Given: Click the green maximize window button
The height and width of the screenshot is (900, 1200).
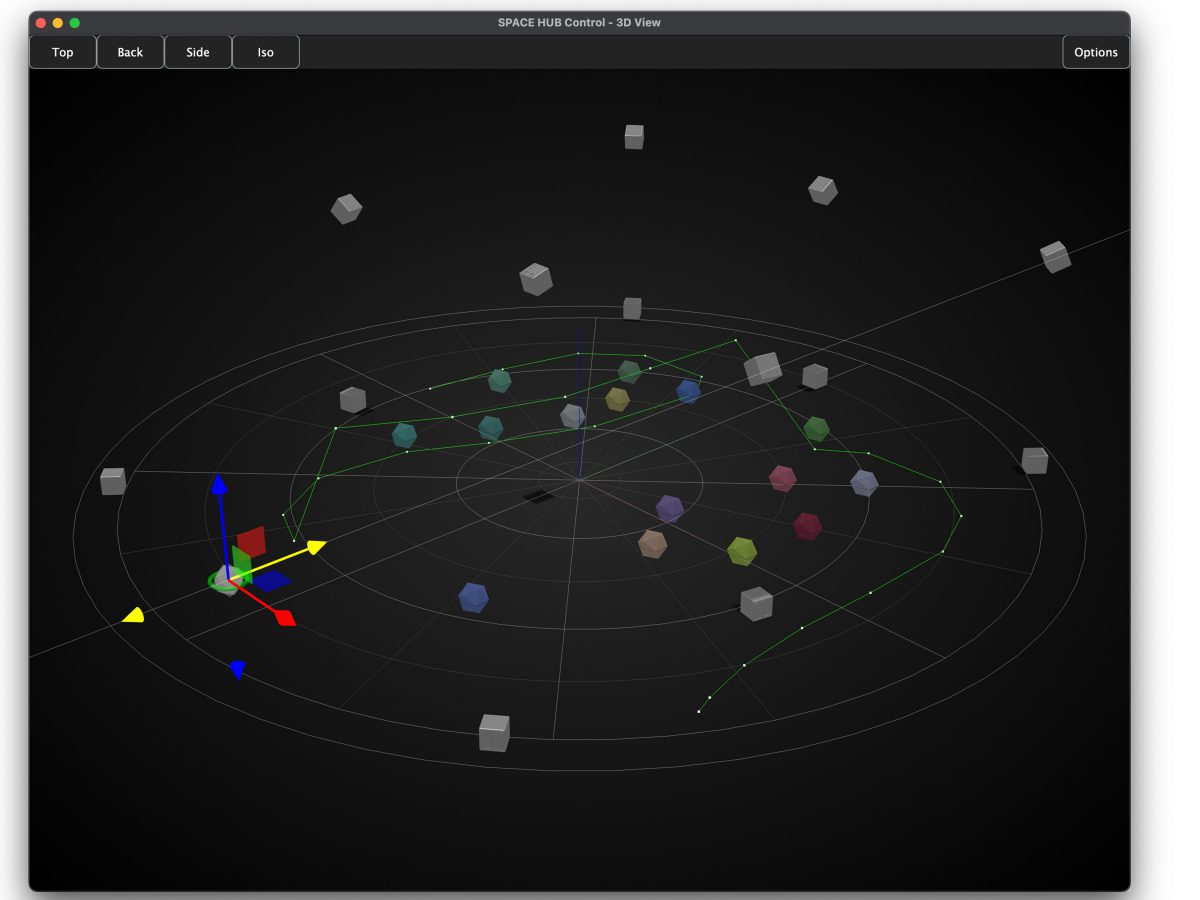Looking at the screenshot, I should 74,22.
